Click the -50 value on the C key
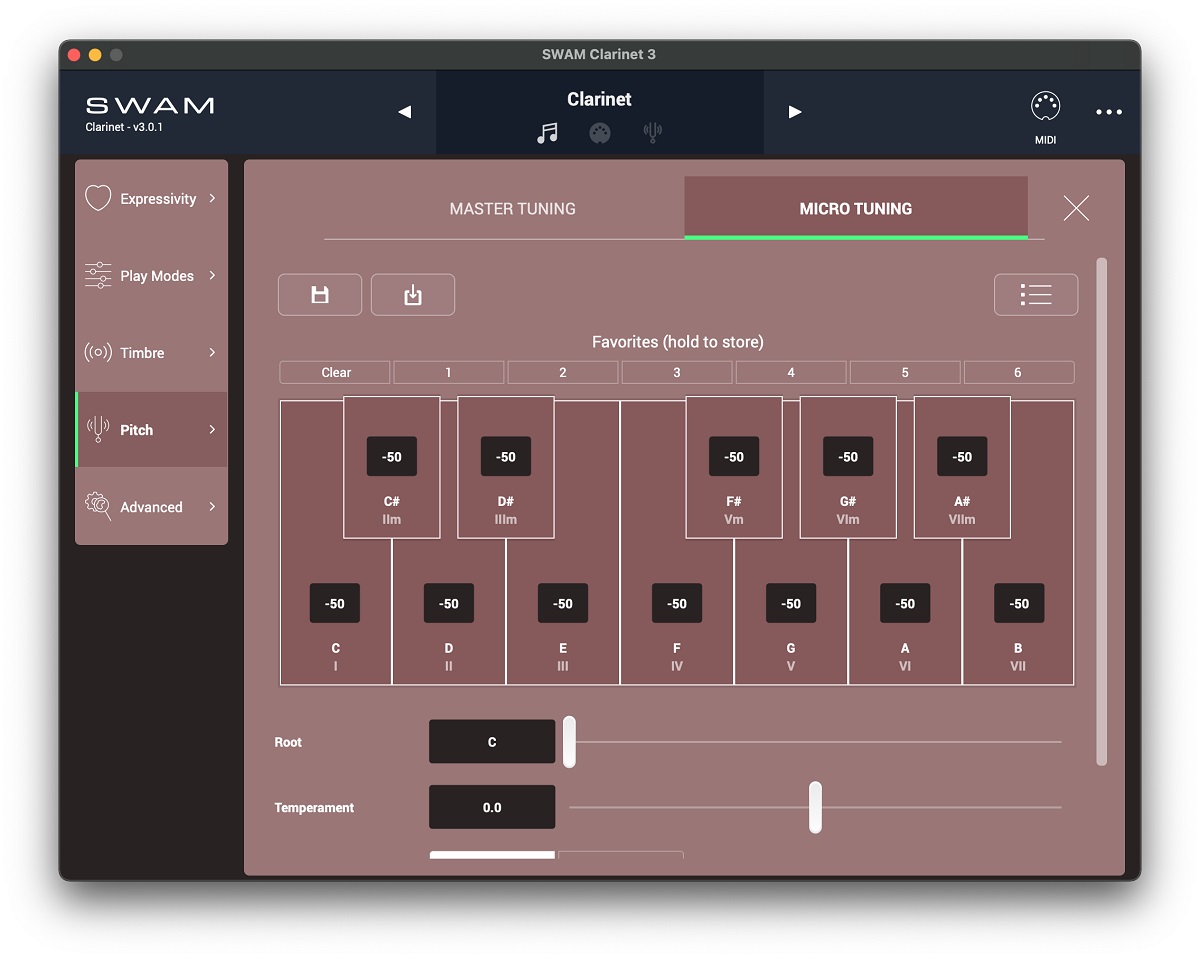The height and width of the screenshot is (959, 1200). [335, 603]
